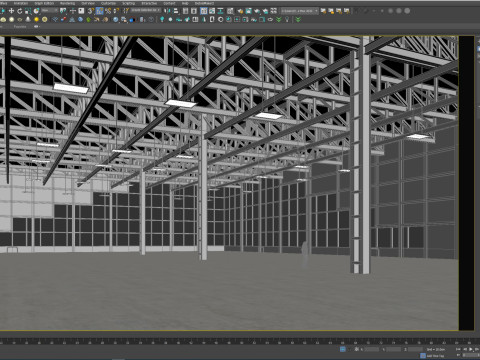This screenshot has width=480, height=360.
Task: Select the Populate ribbon tab
Action: point(20,26)
